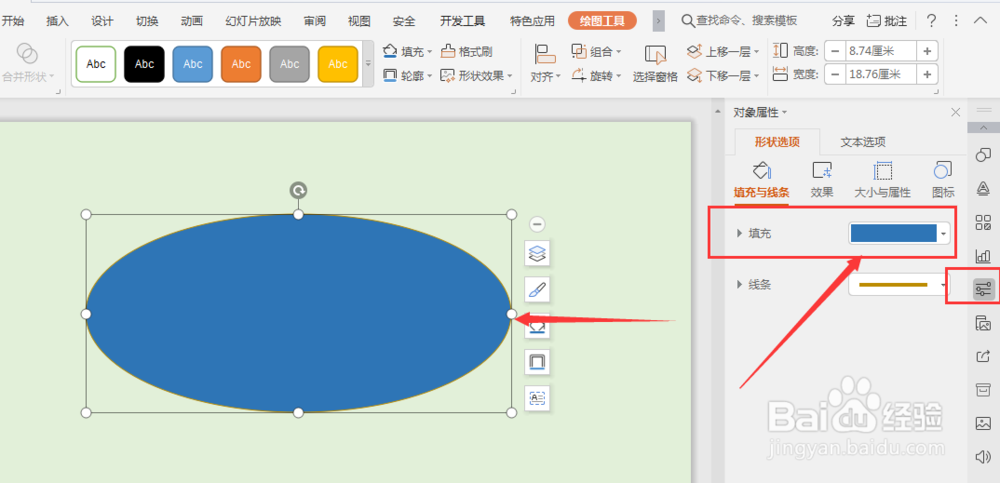Click the brush floating icon beside shape

click(537, 291)
